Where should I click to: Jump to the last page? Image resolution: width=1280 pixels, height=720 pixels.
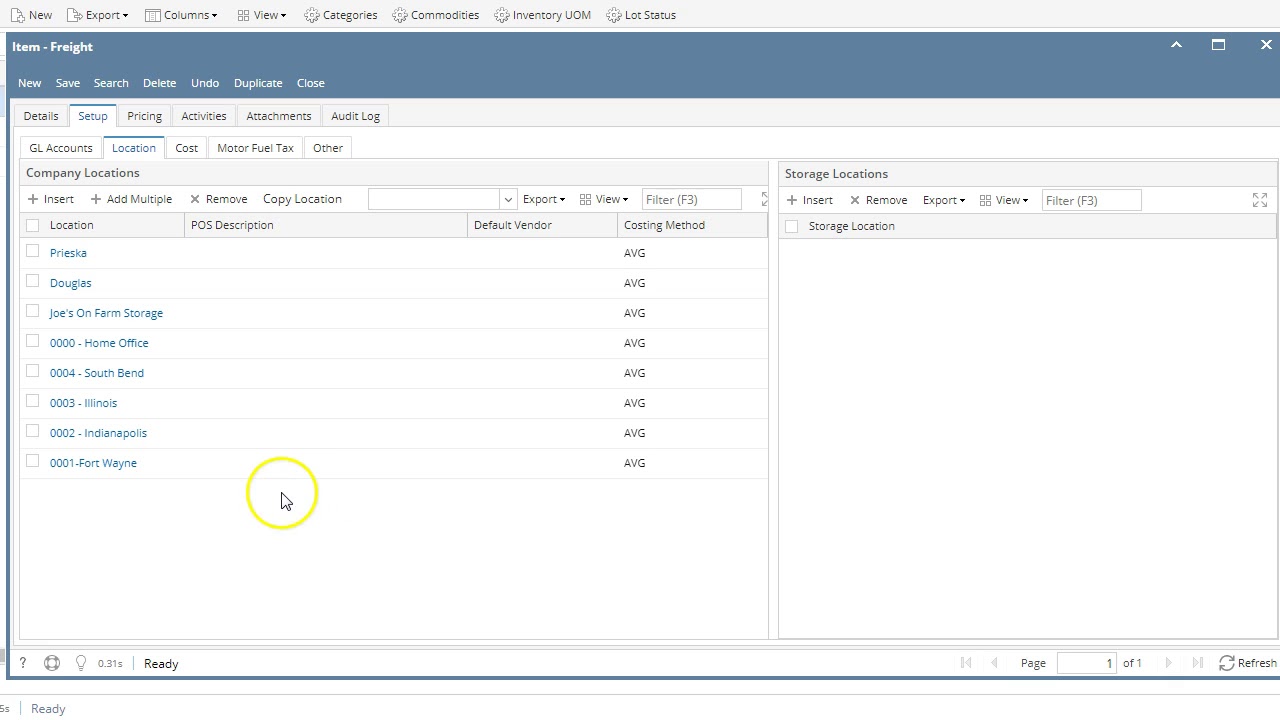[x=1197, y=663]
